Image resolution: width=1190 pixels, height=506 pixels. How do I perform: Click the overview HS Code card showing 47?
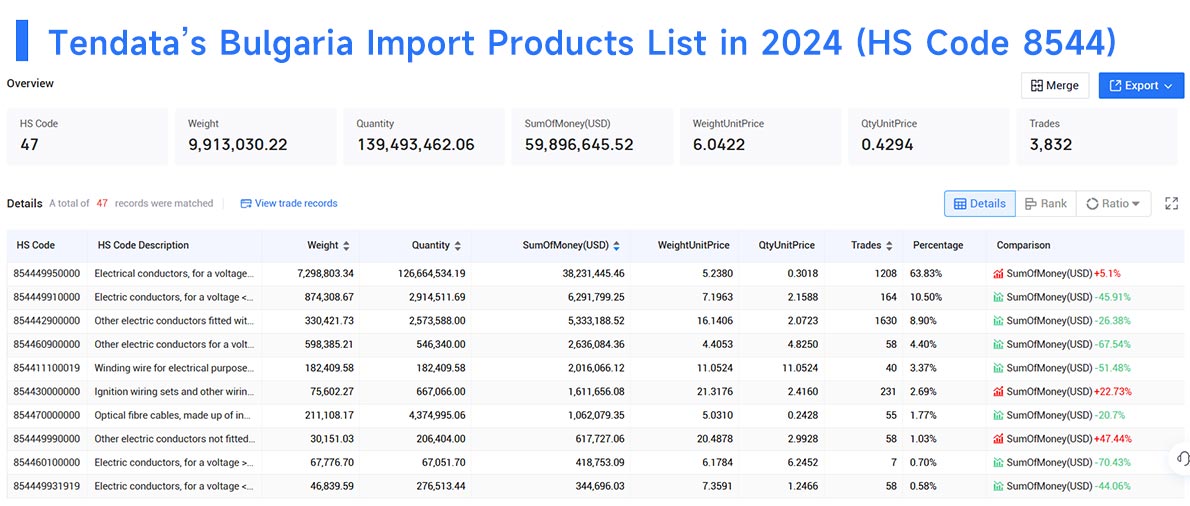point(87,136)
